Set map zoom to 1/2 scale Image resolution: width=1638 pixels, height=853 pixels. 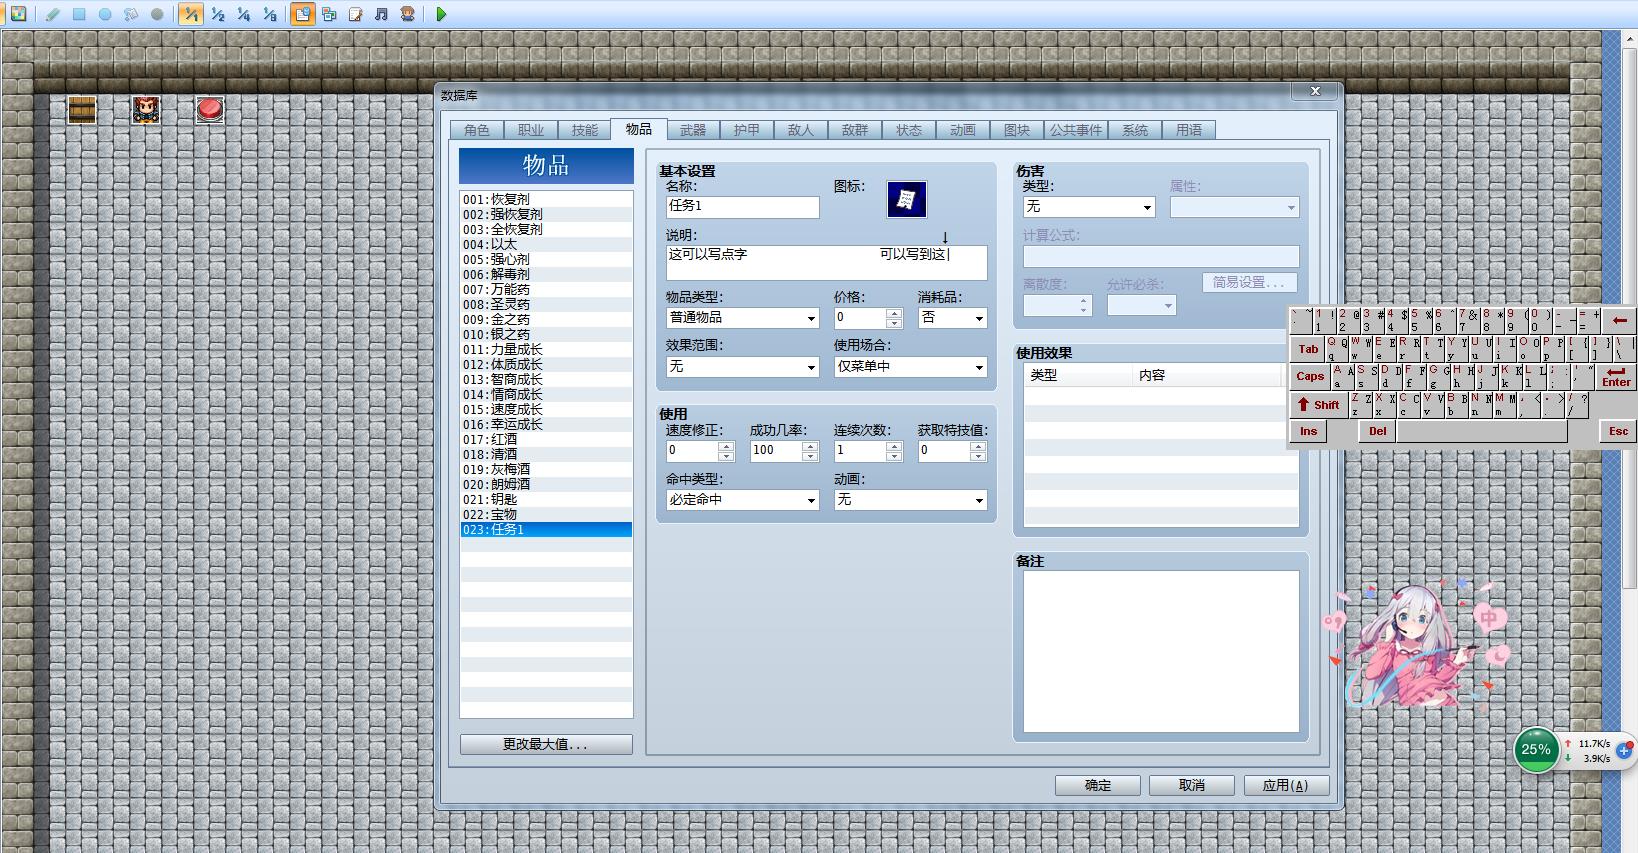pos(217,14)
